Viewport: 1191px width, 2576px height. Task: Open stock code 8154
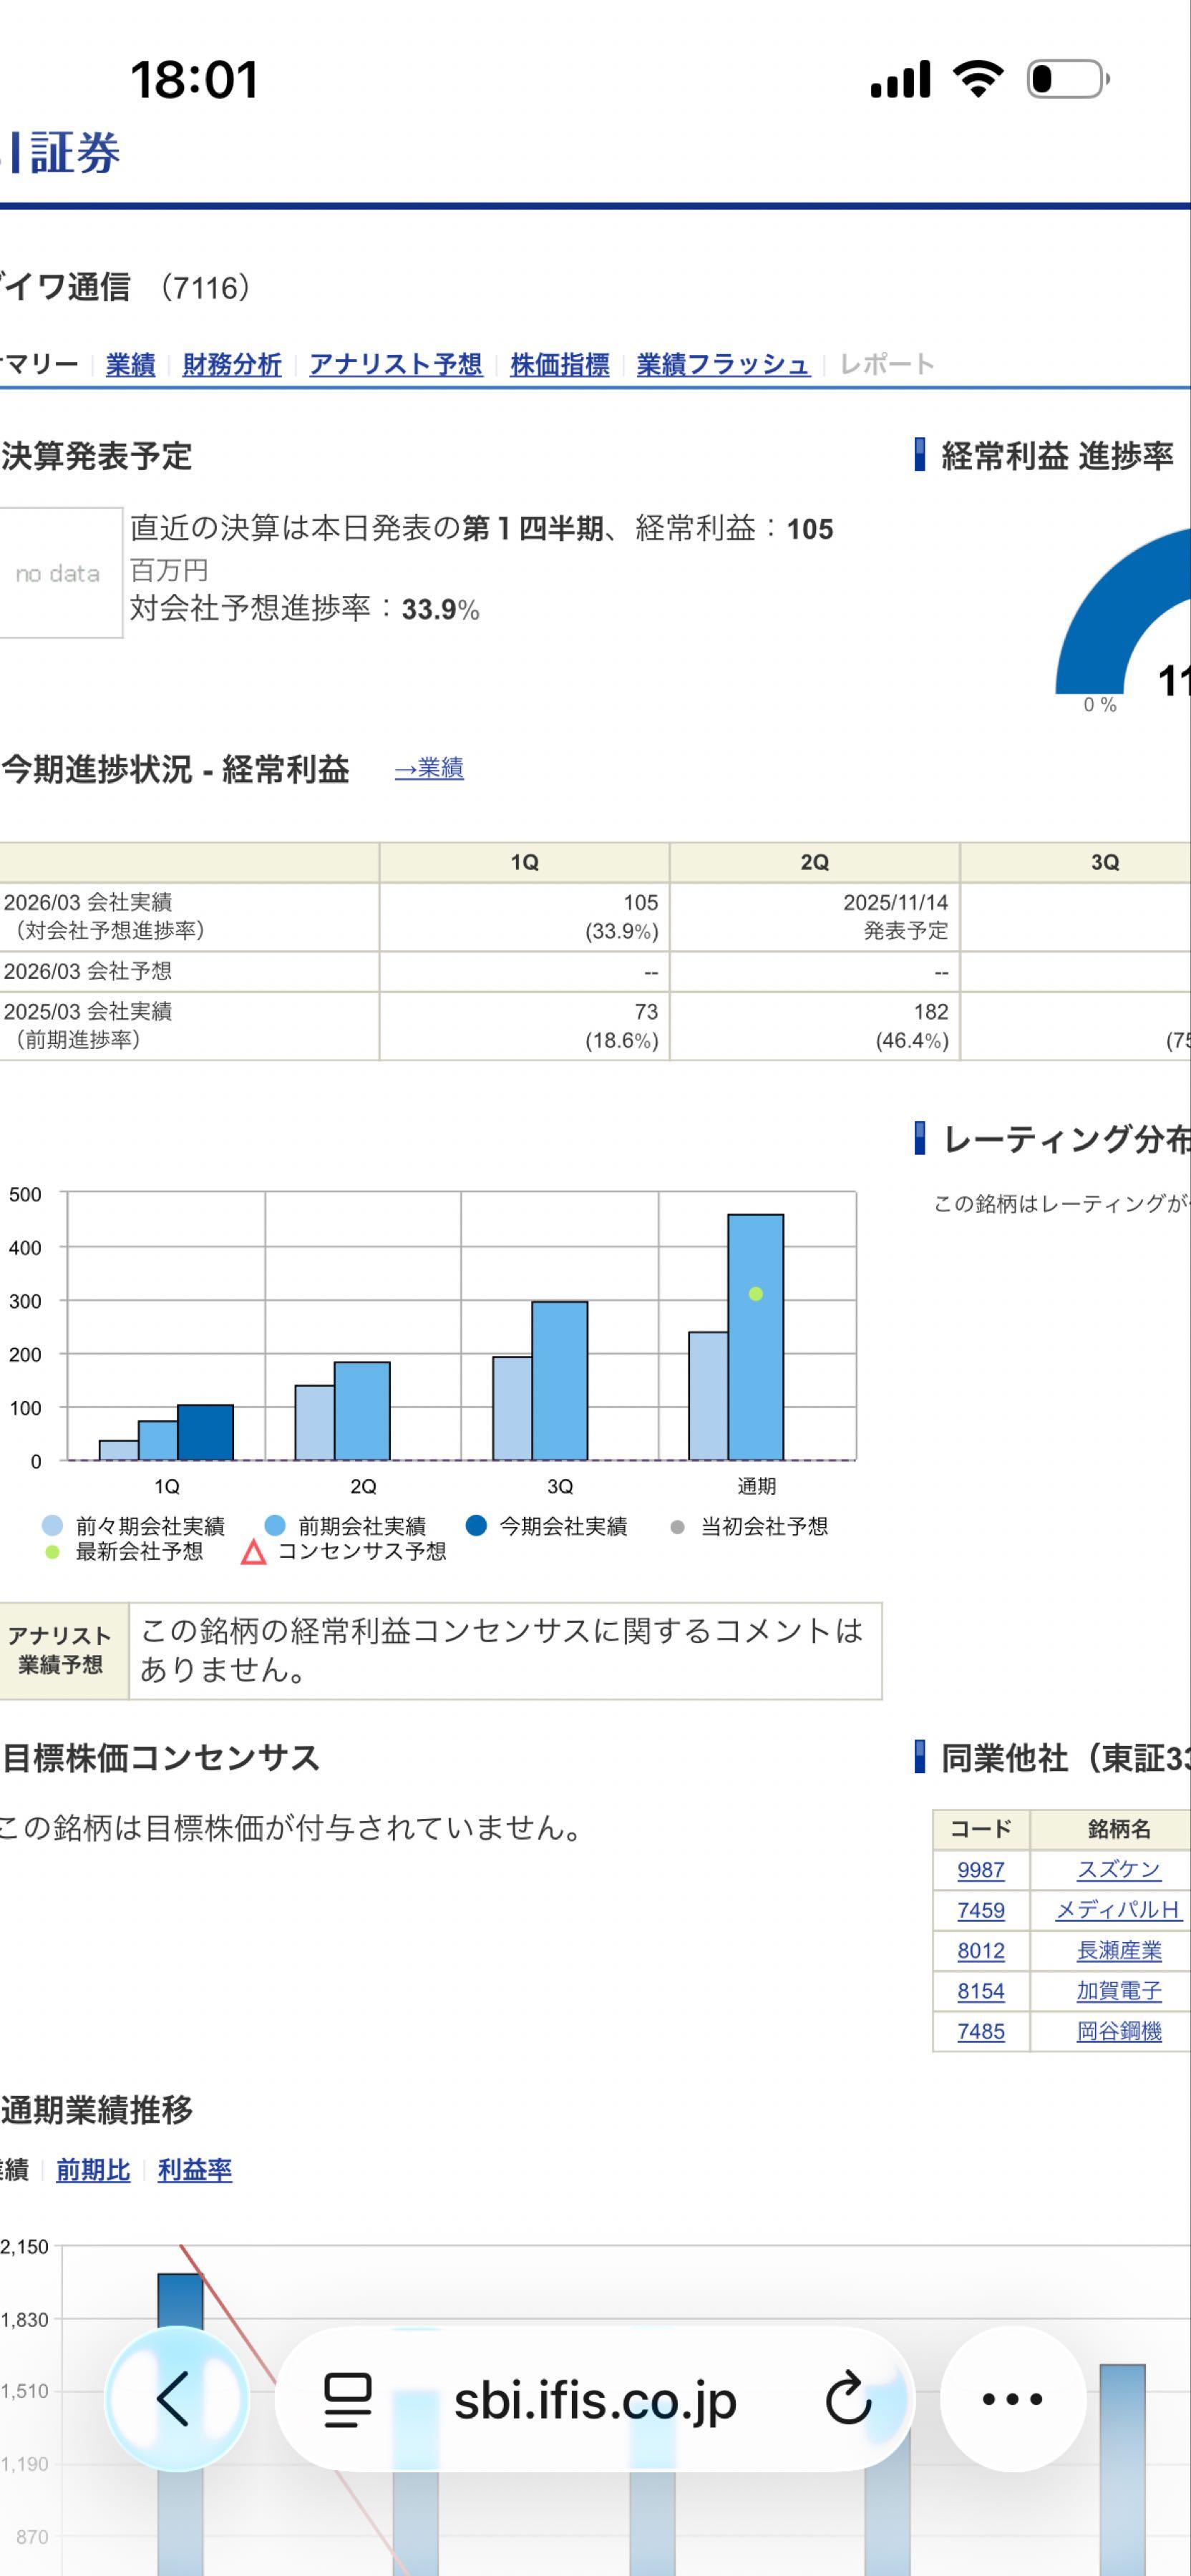(980, 1991)
